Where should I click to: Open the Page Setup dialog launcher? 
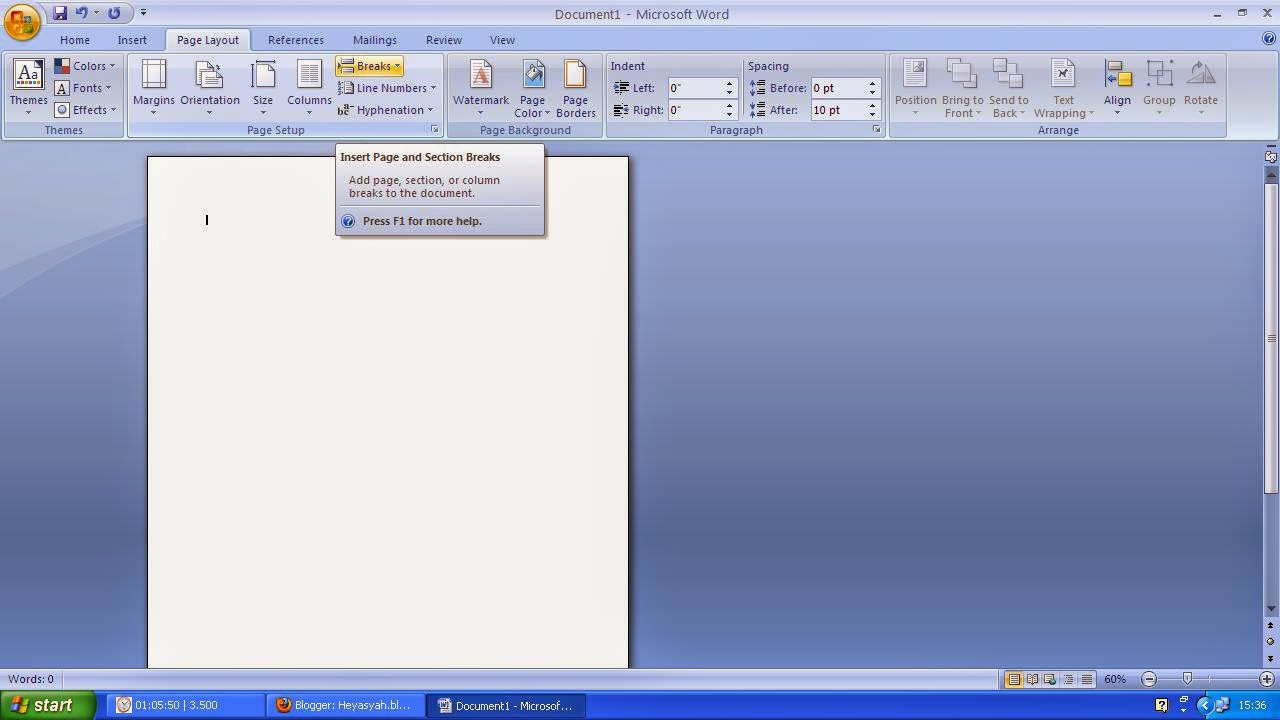(x=435, y=129)
